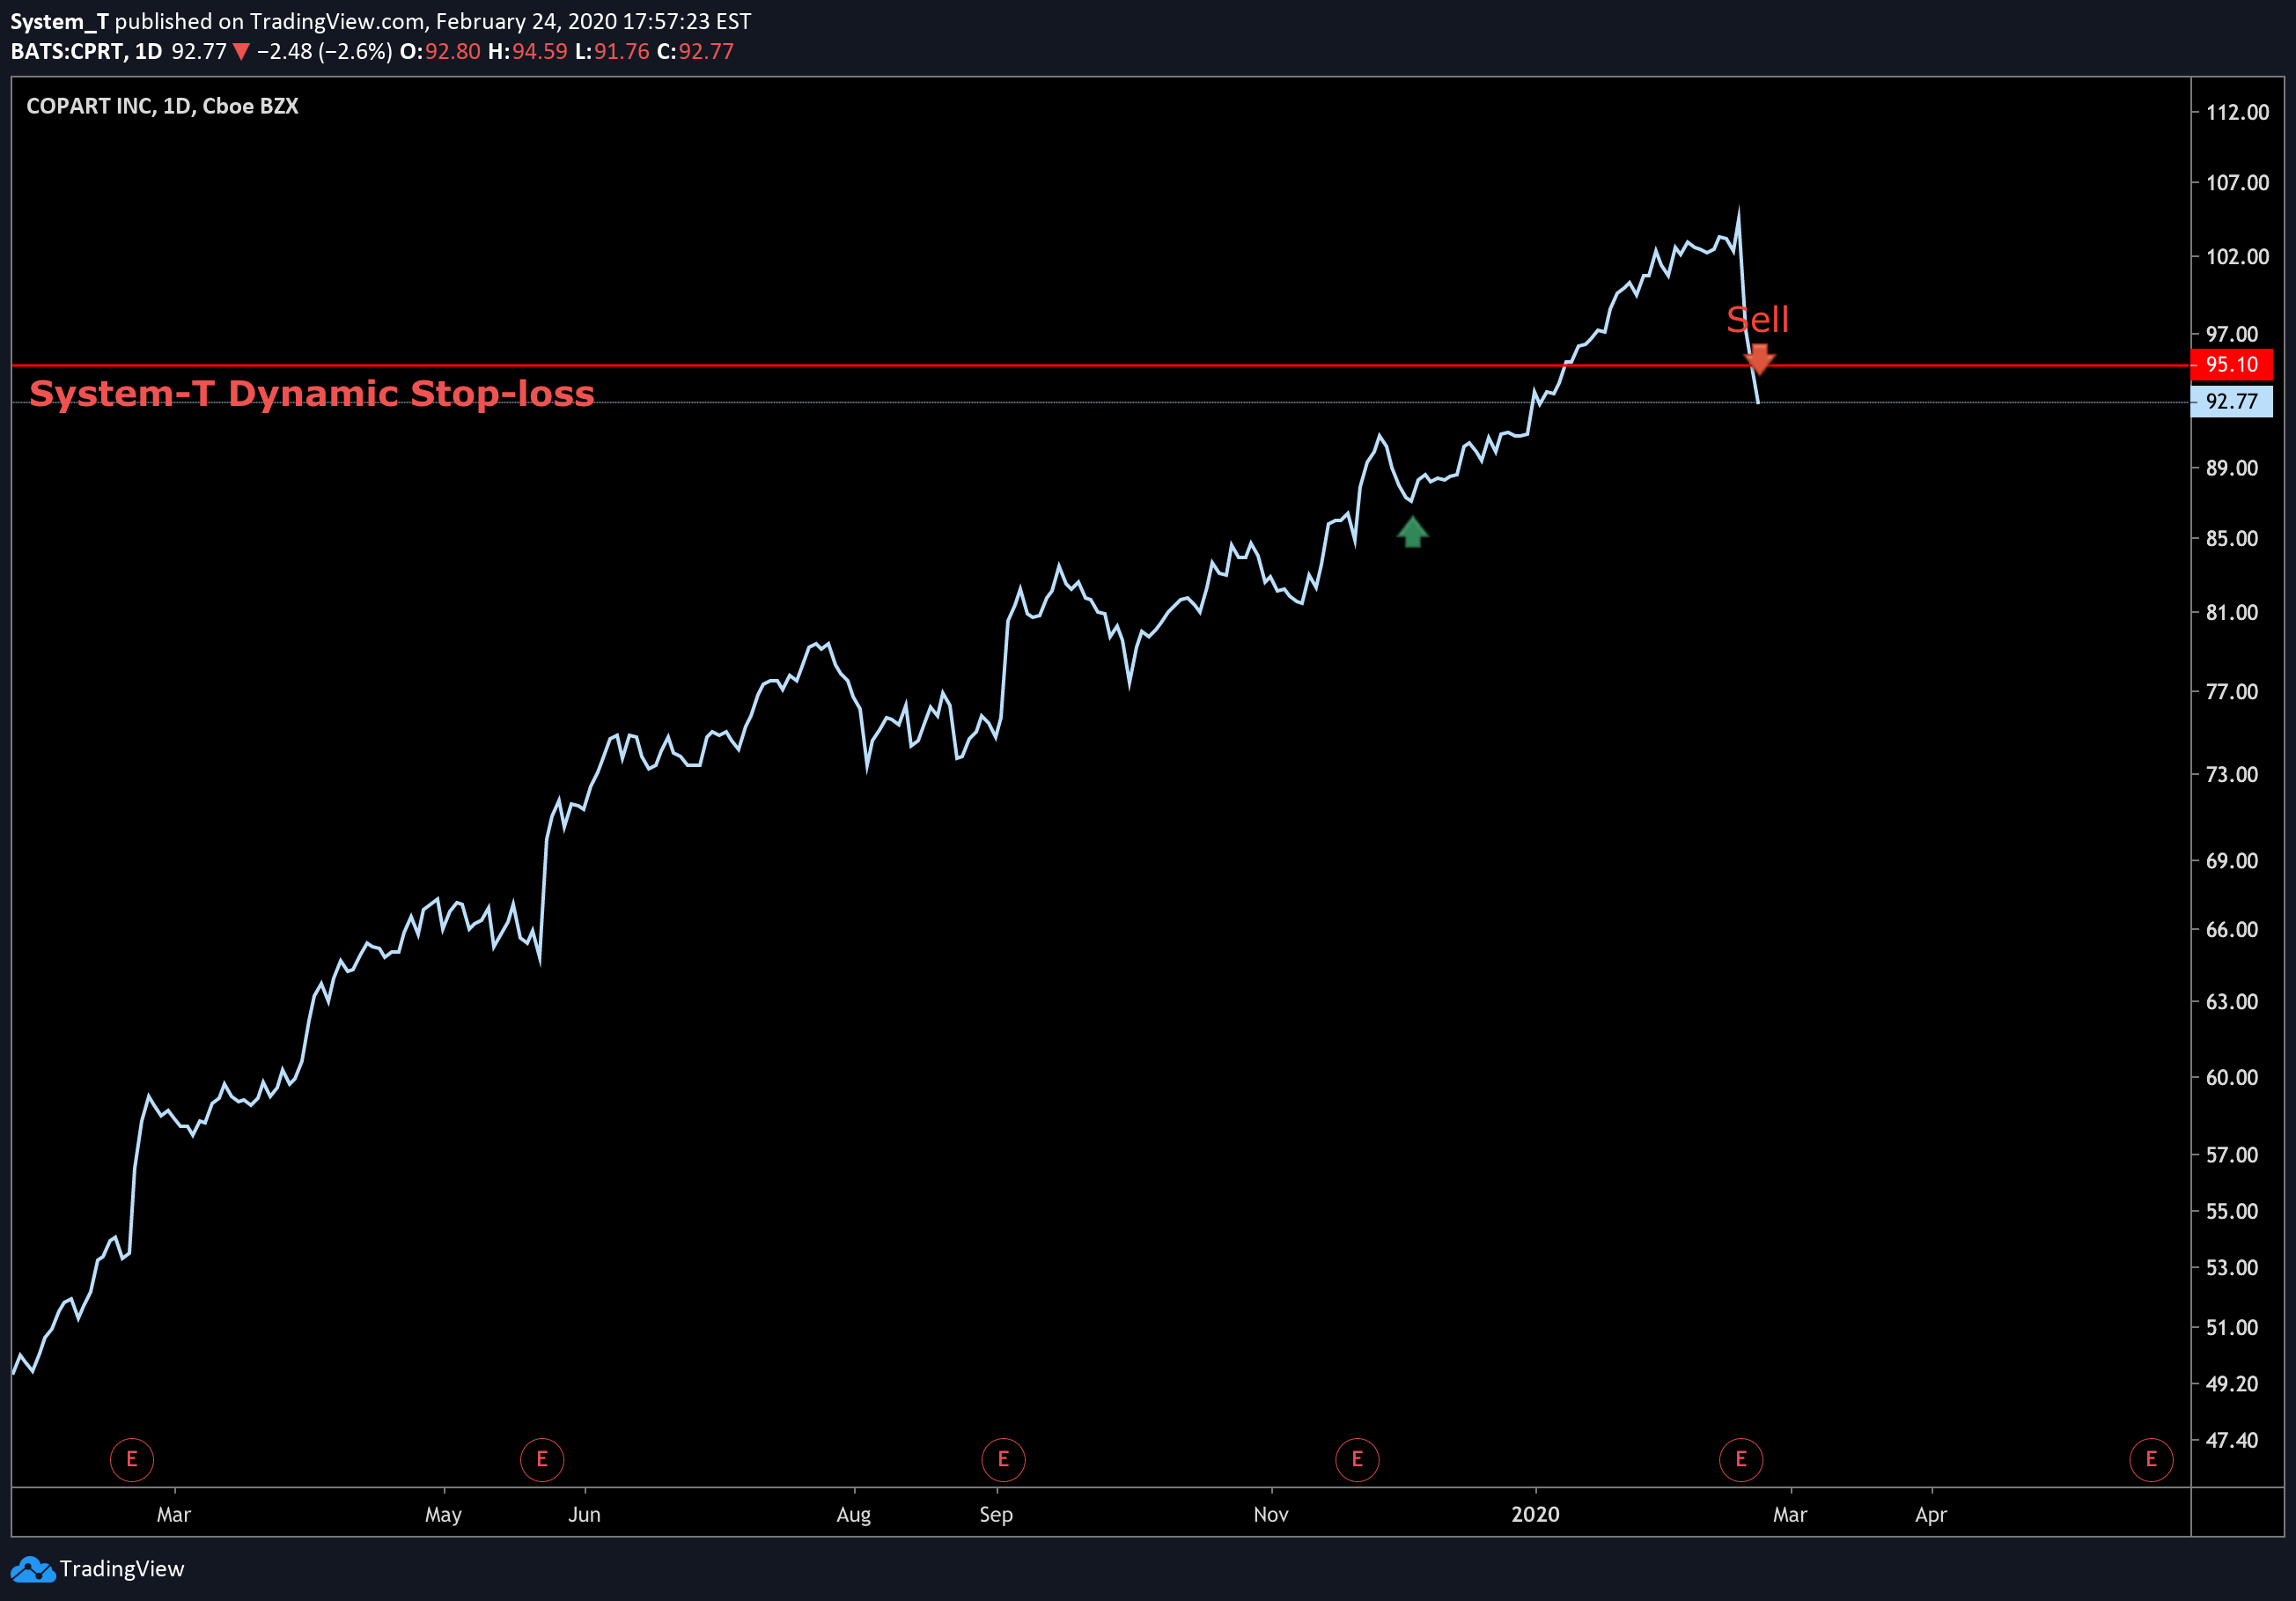Click the earnings marker before Jun
The height and width of the screenshot is (1601, 2296).
[542, 1459]
